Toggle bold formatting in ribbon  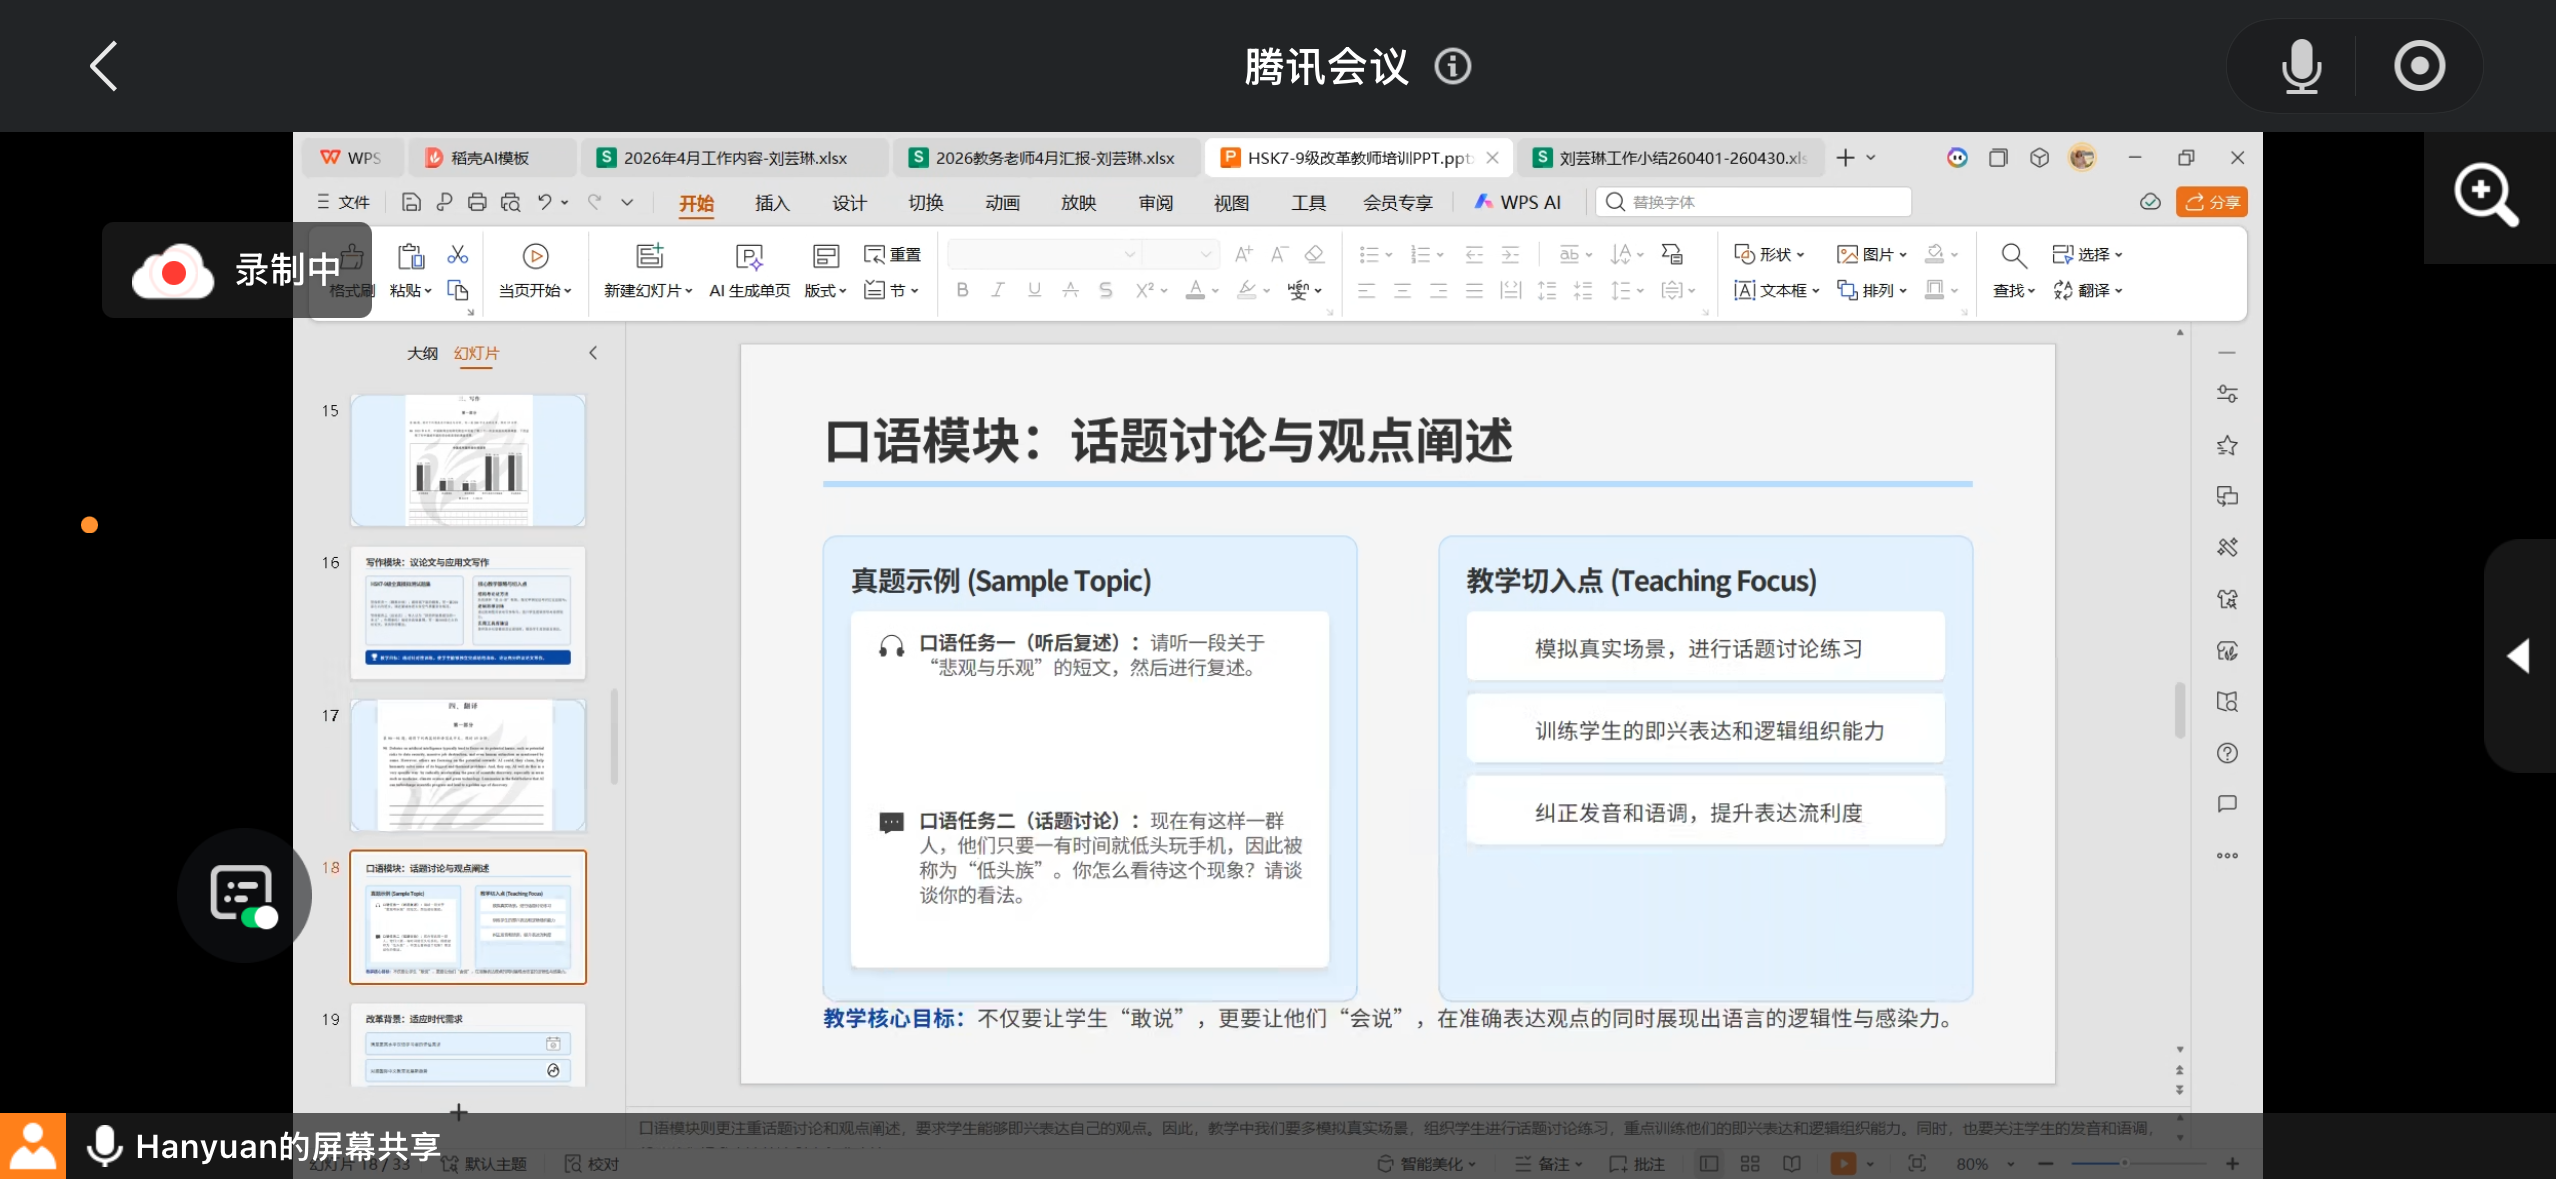pyautogui.click(x=962, y=290)
